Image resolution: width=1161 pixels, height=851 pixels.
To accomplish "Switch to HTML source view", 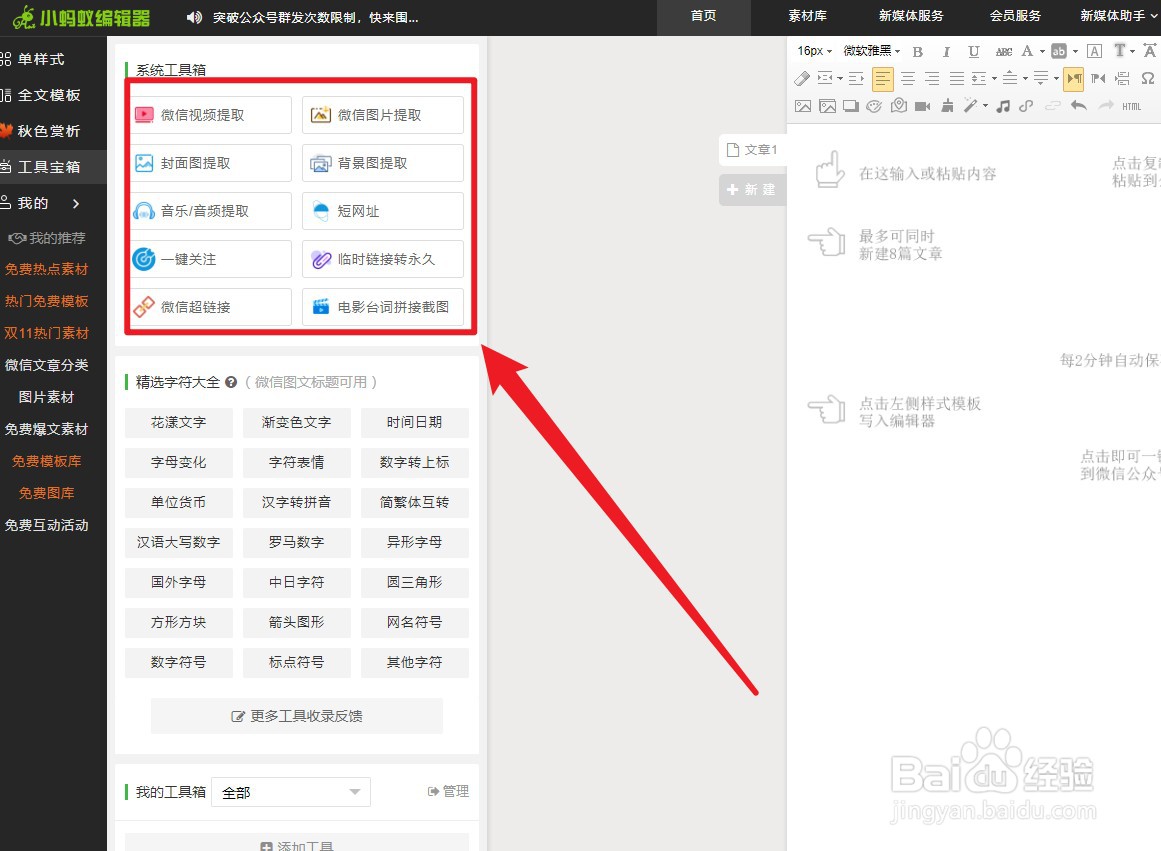I will (x=1131, y=107).
